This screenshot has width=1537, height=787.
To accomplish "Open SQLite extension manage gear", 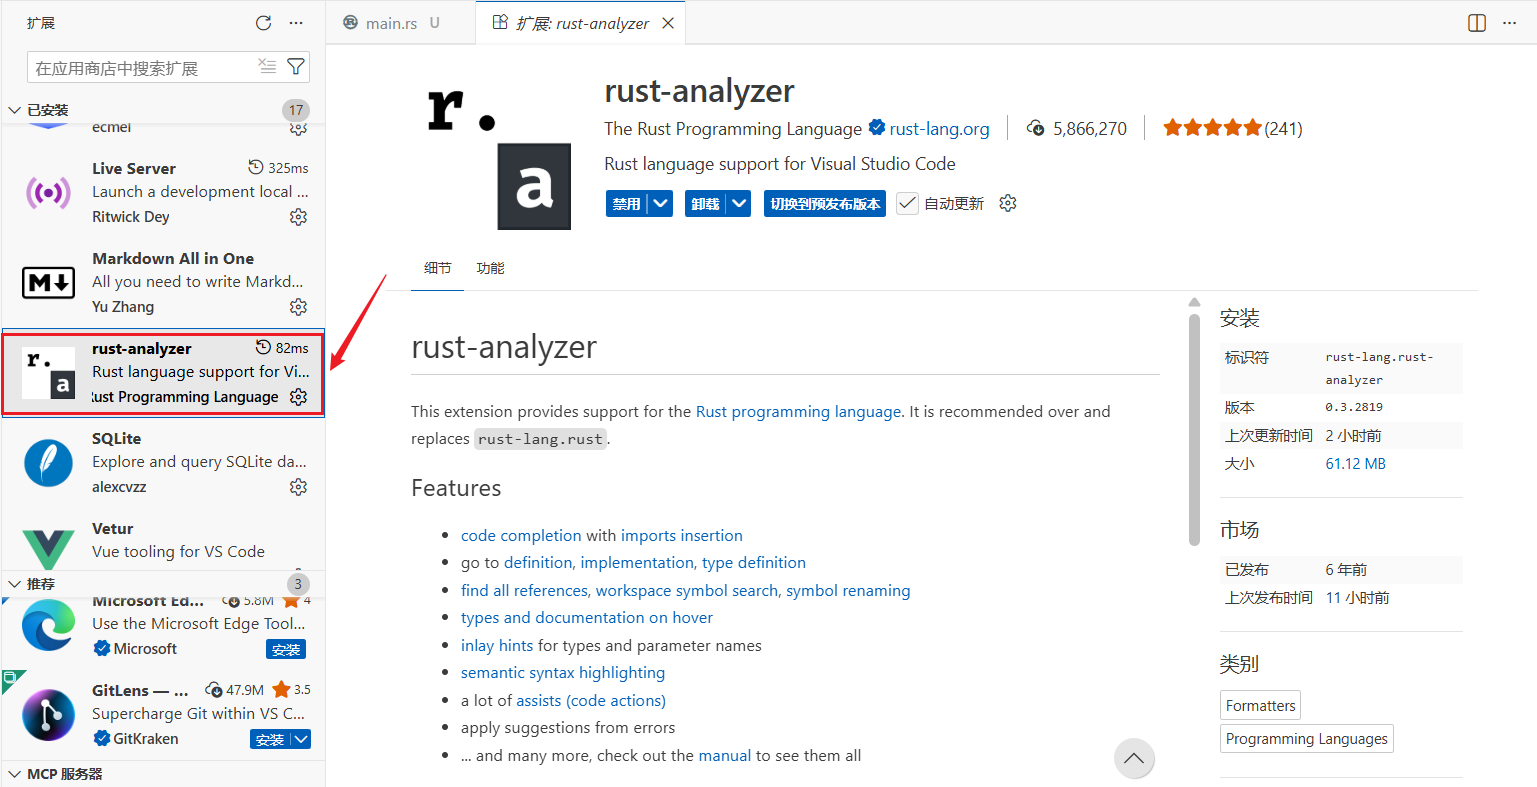I will tap(298, 487).
